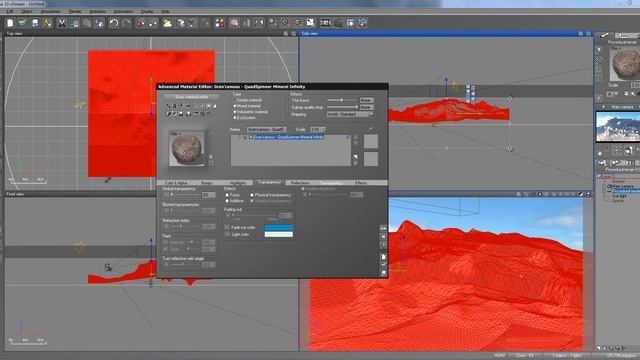Image resolution: width=640 pixels, height=360 pixels.
Task: Click the X cancel icon in material editor
Action: pyautogui.click(x=383, y=236)
